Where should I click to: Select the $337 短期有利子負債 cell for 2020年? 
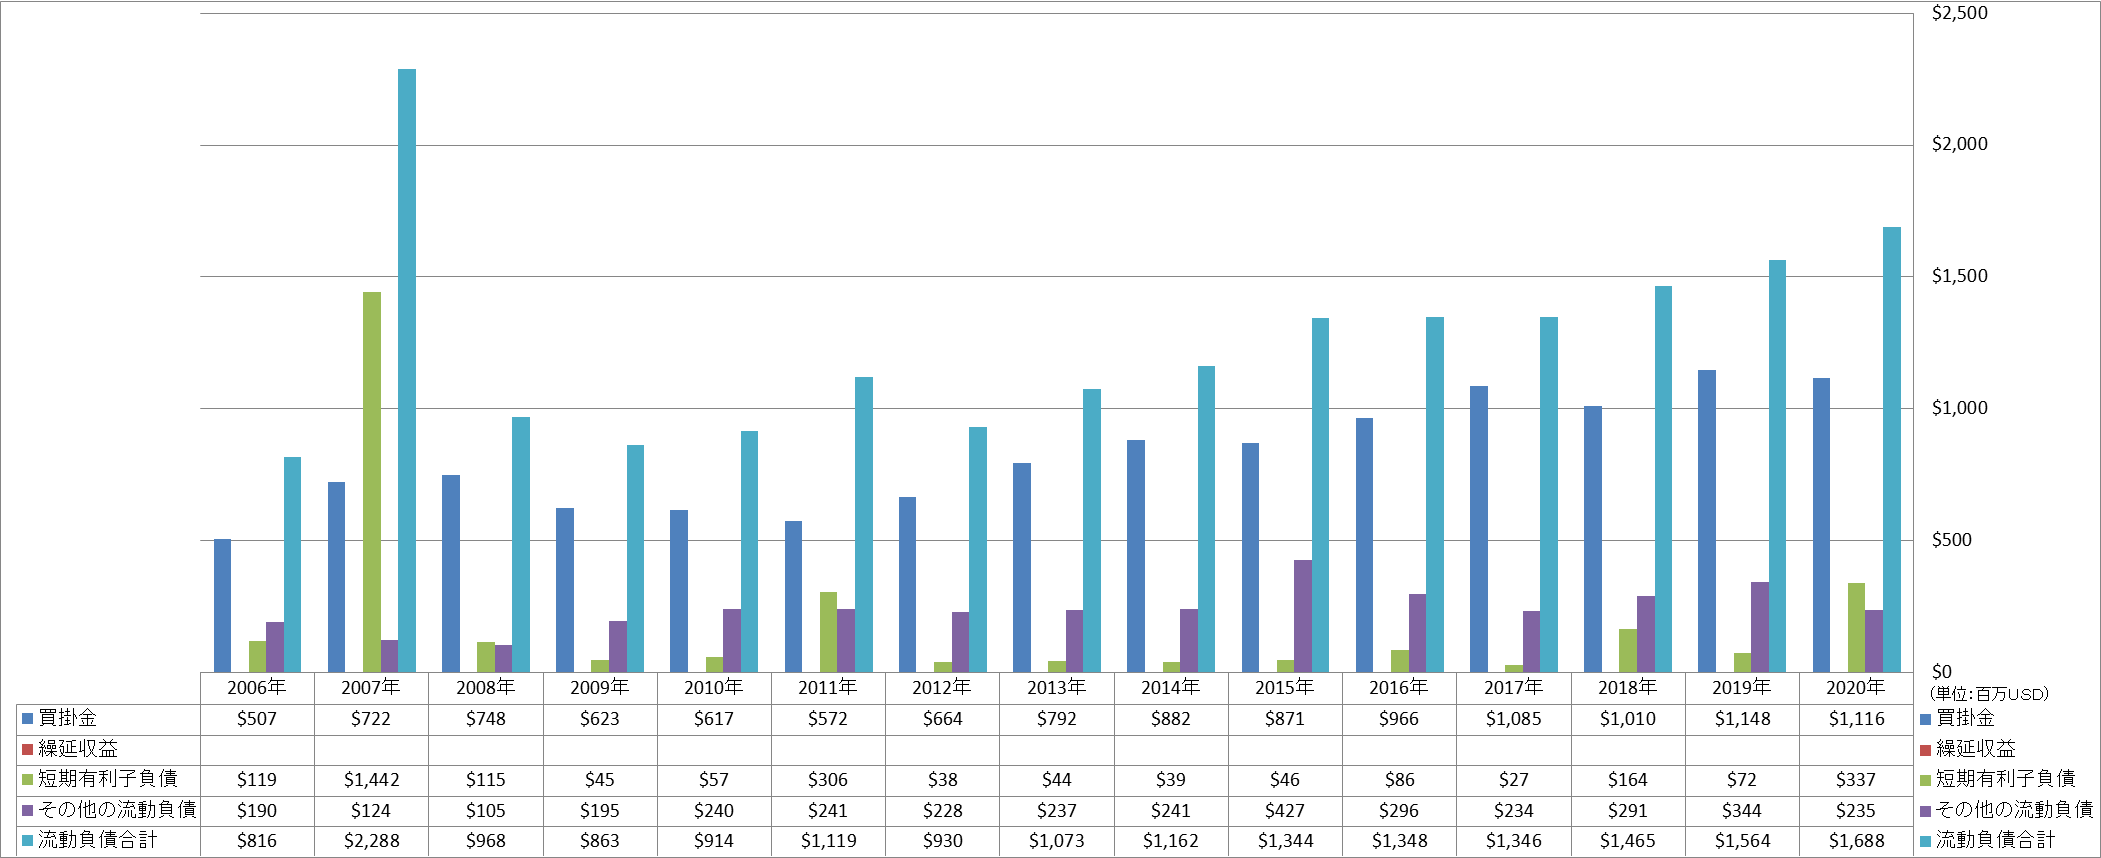point(1856,780)
